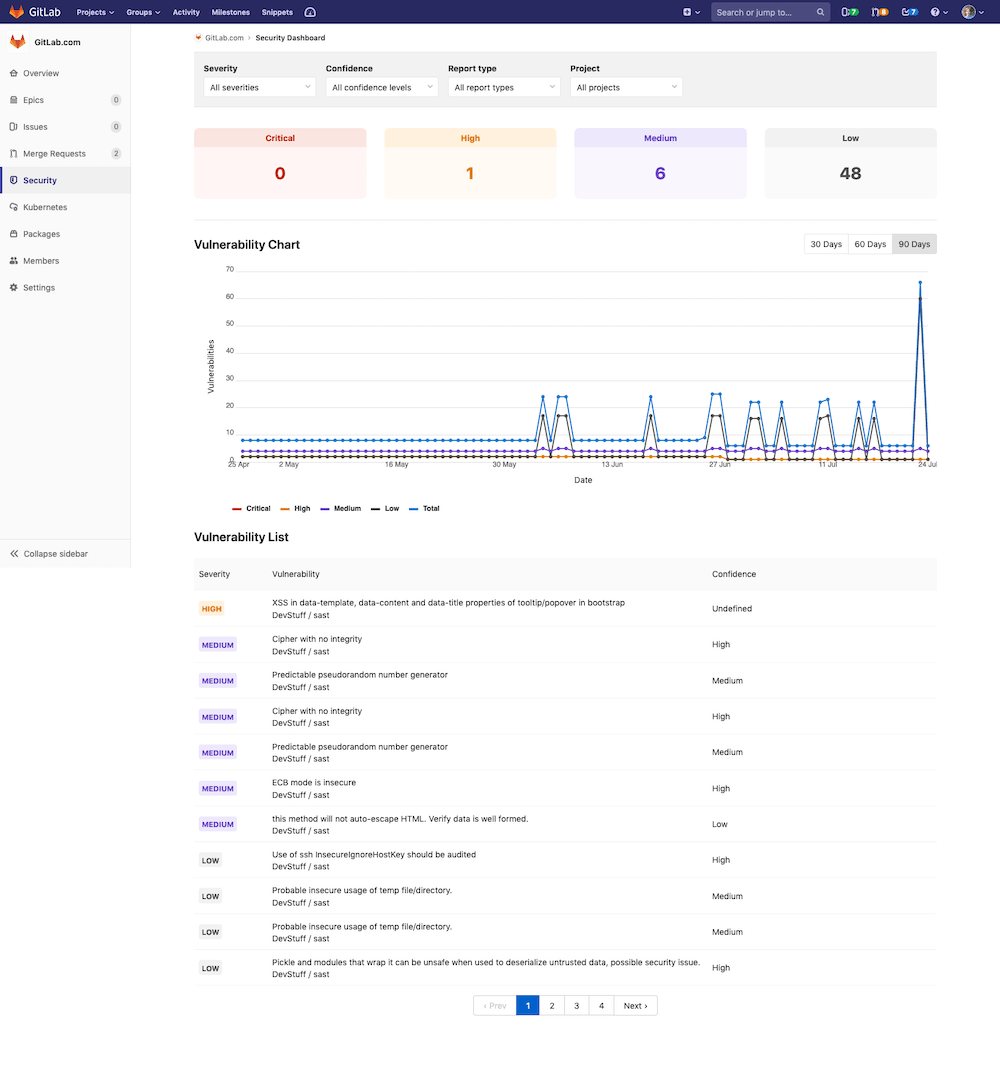The width and height of the screenshot is (1000, 1085).
Task: Click the Search or jump to field
Action: pos(766,12)
